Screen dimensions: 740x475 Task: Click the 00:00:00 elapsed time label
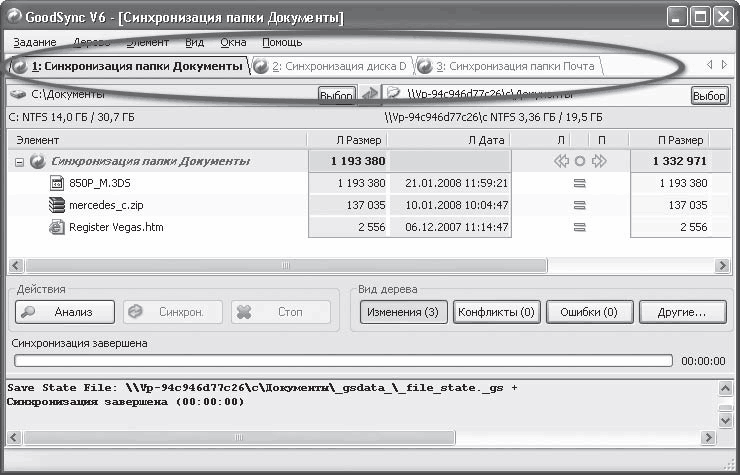[703, 361]
